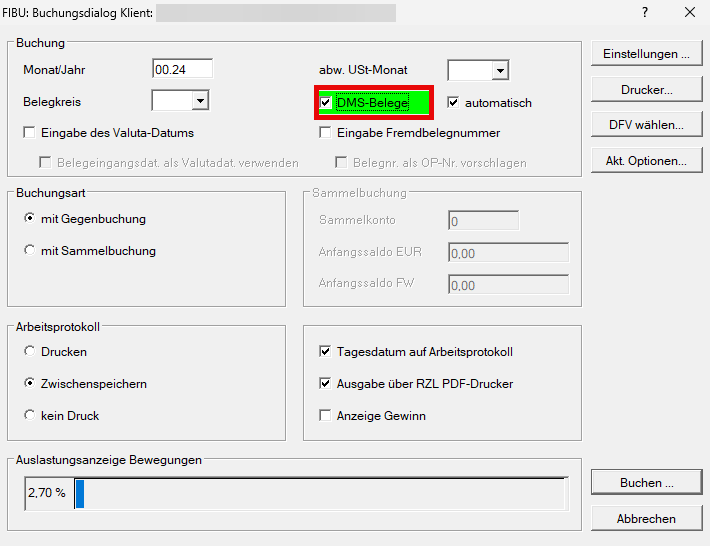This screenshot has width=710, height=546.
Task: Enable Eingabe des Valuta-Datums
Action: coord(29,132)
